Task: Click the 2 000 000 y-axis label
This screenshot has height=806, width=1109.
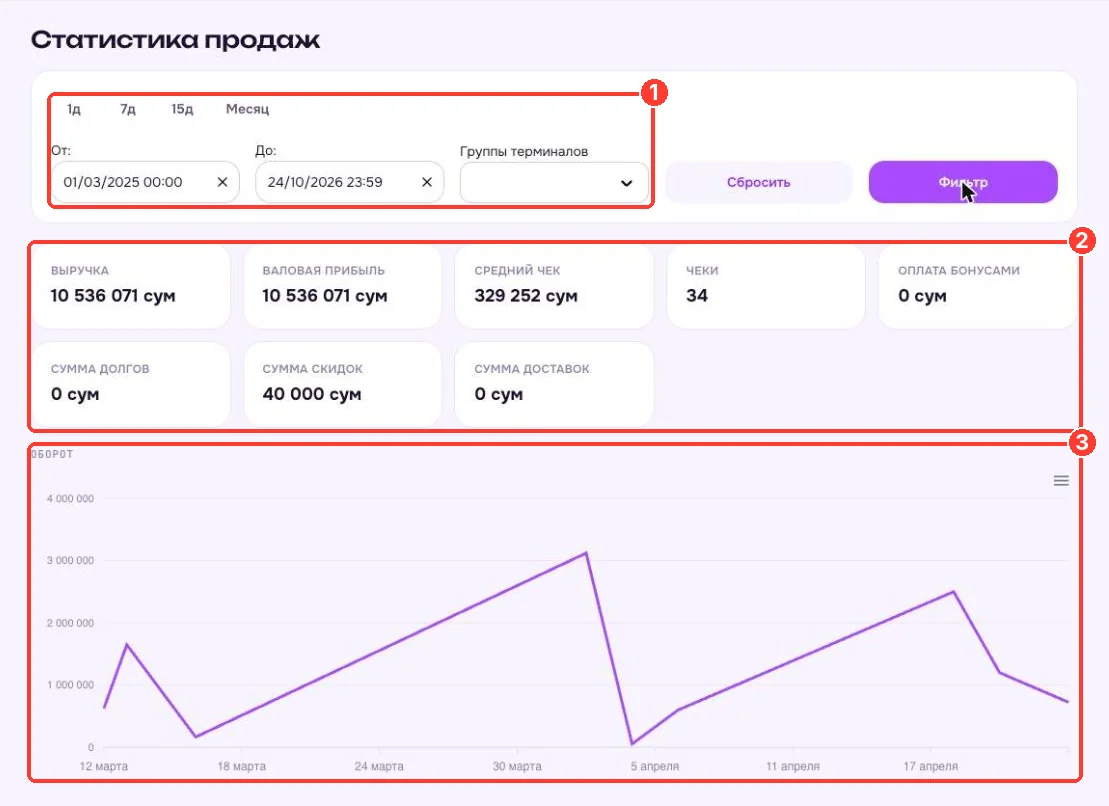Action: pyautogui.click(x=70, y=623)
